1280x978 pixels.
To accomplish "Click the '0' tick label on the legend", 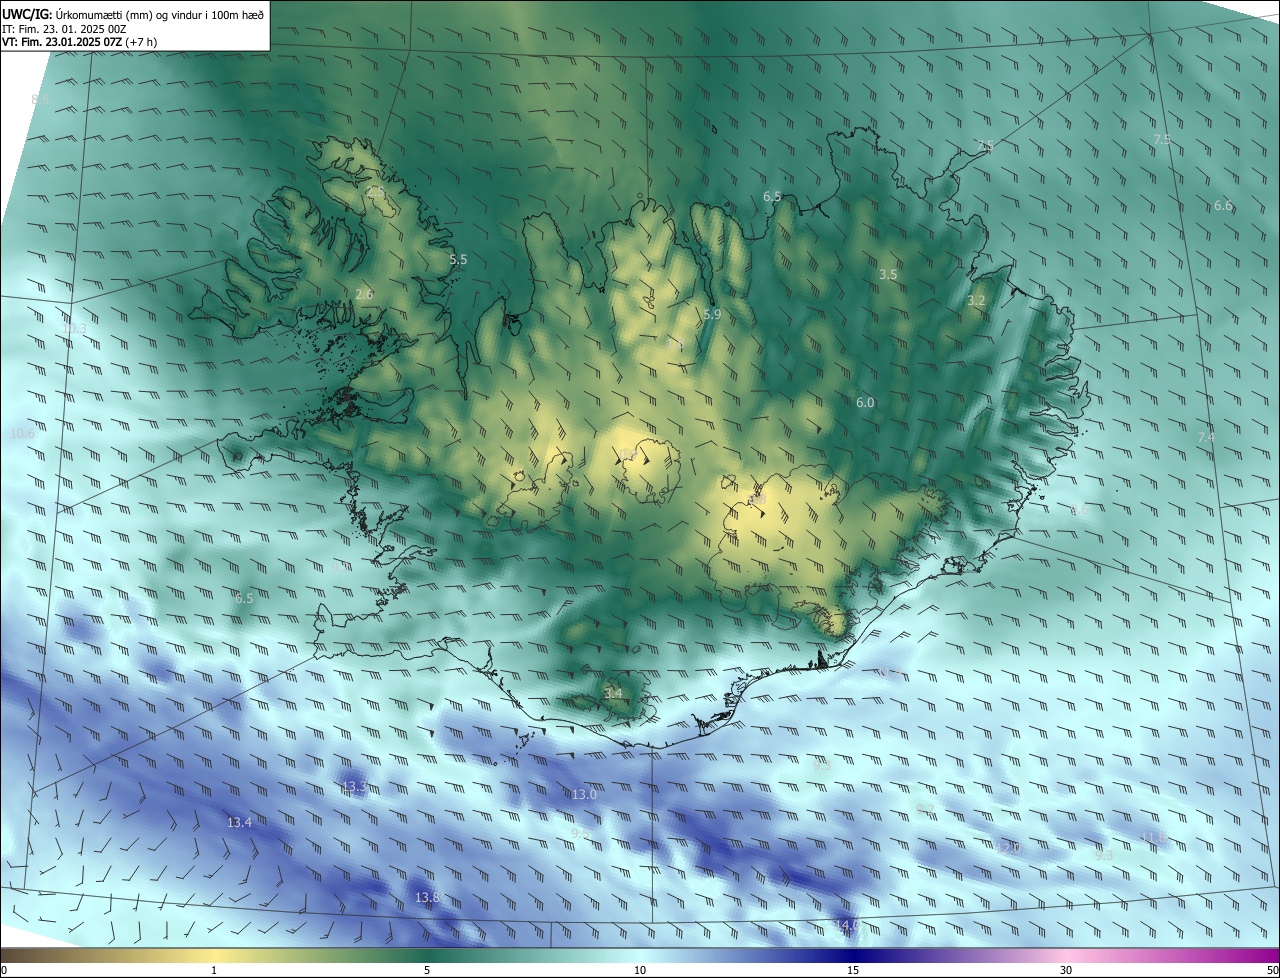I will 4,970.
